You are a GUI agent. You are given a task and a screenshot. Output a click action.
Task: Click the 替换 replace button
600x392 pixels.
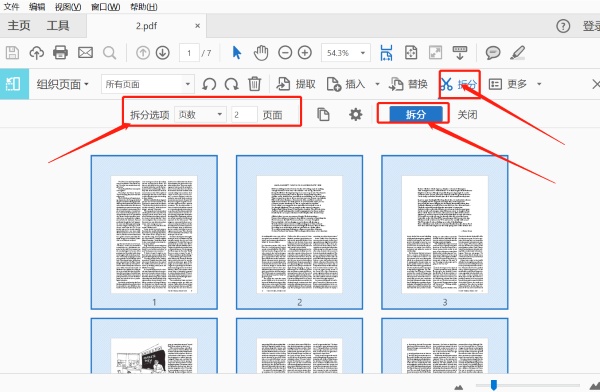point(408,84)
